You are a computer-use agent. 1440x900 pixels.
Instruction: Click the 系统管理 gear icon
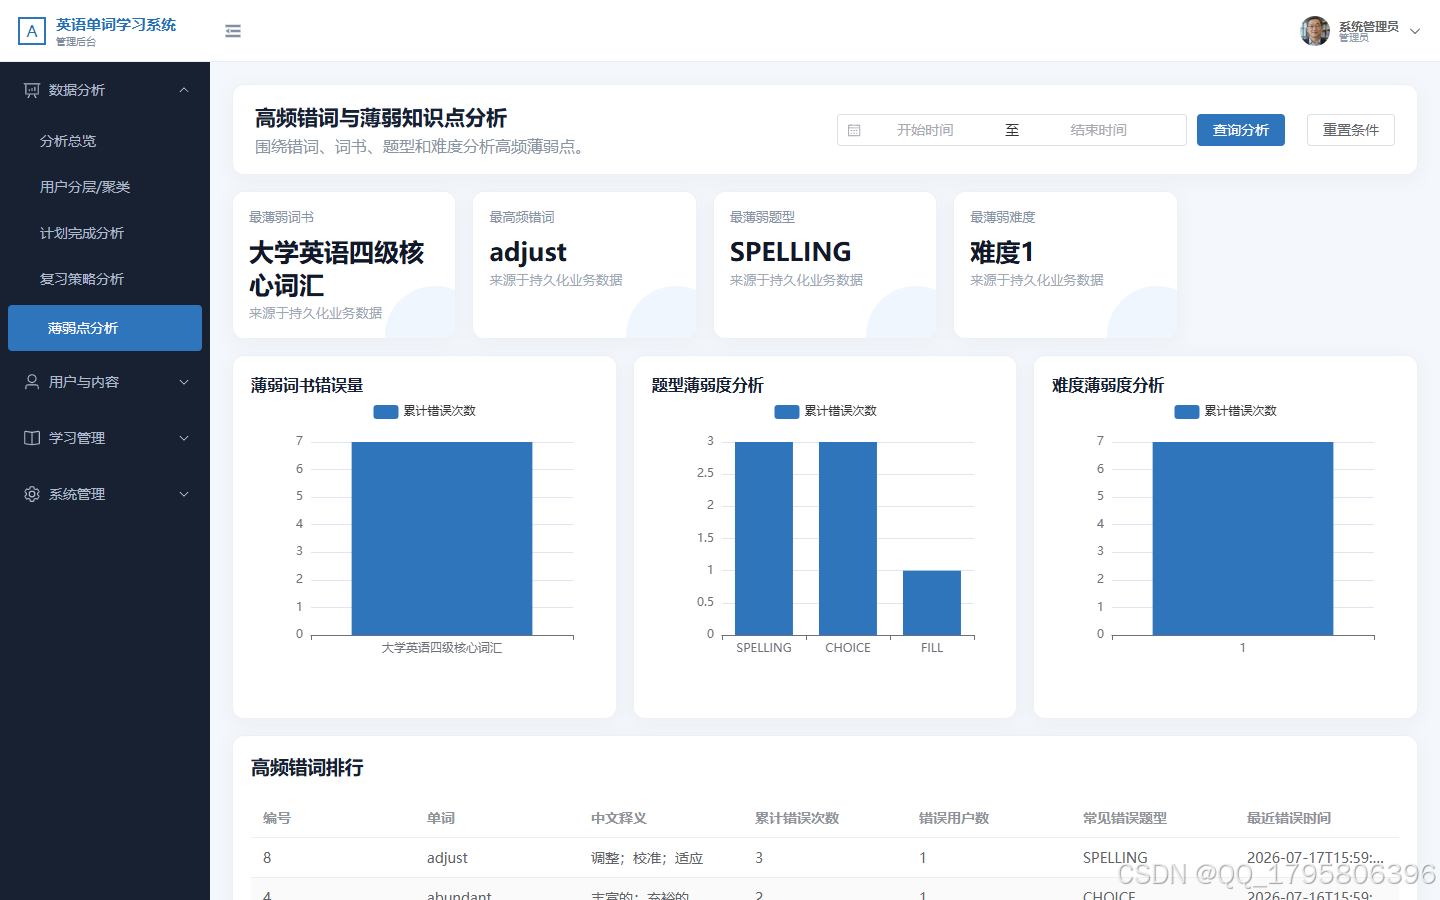pyautogui.click(x=32, y=494)
